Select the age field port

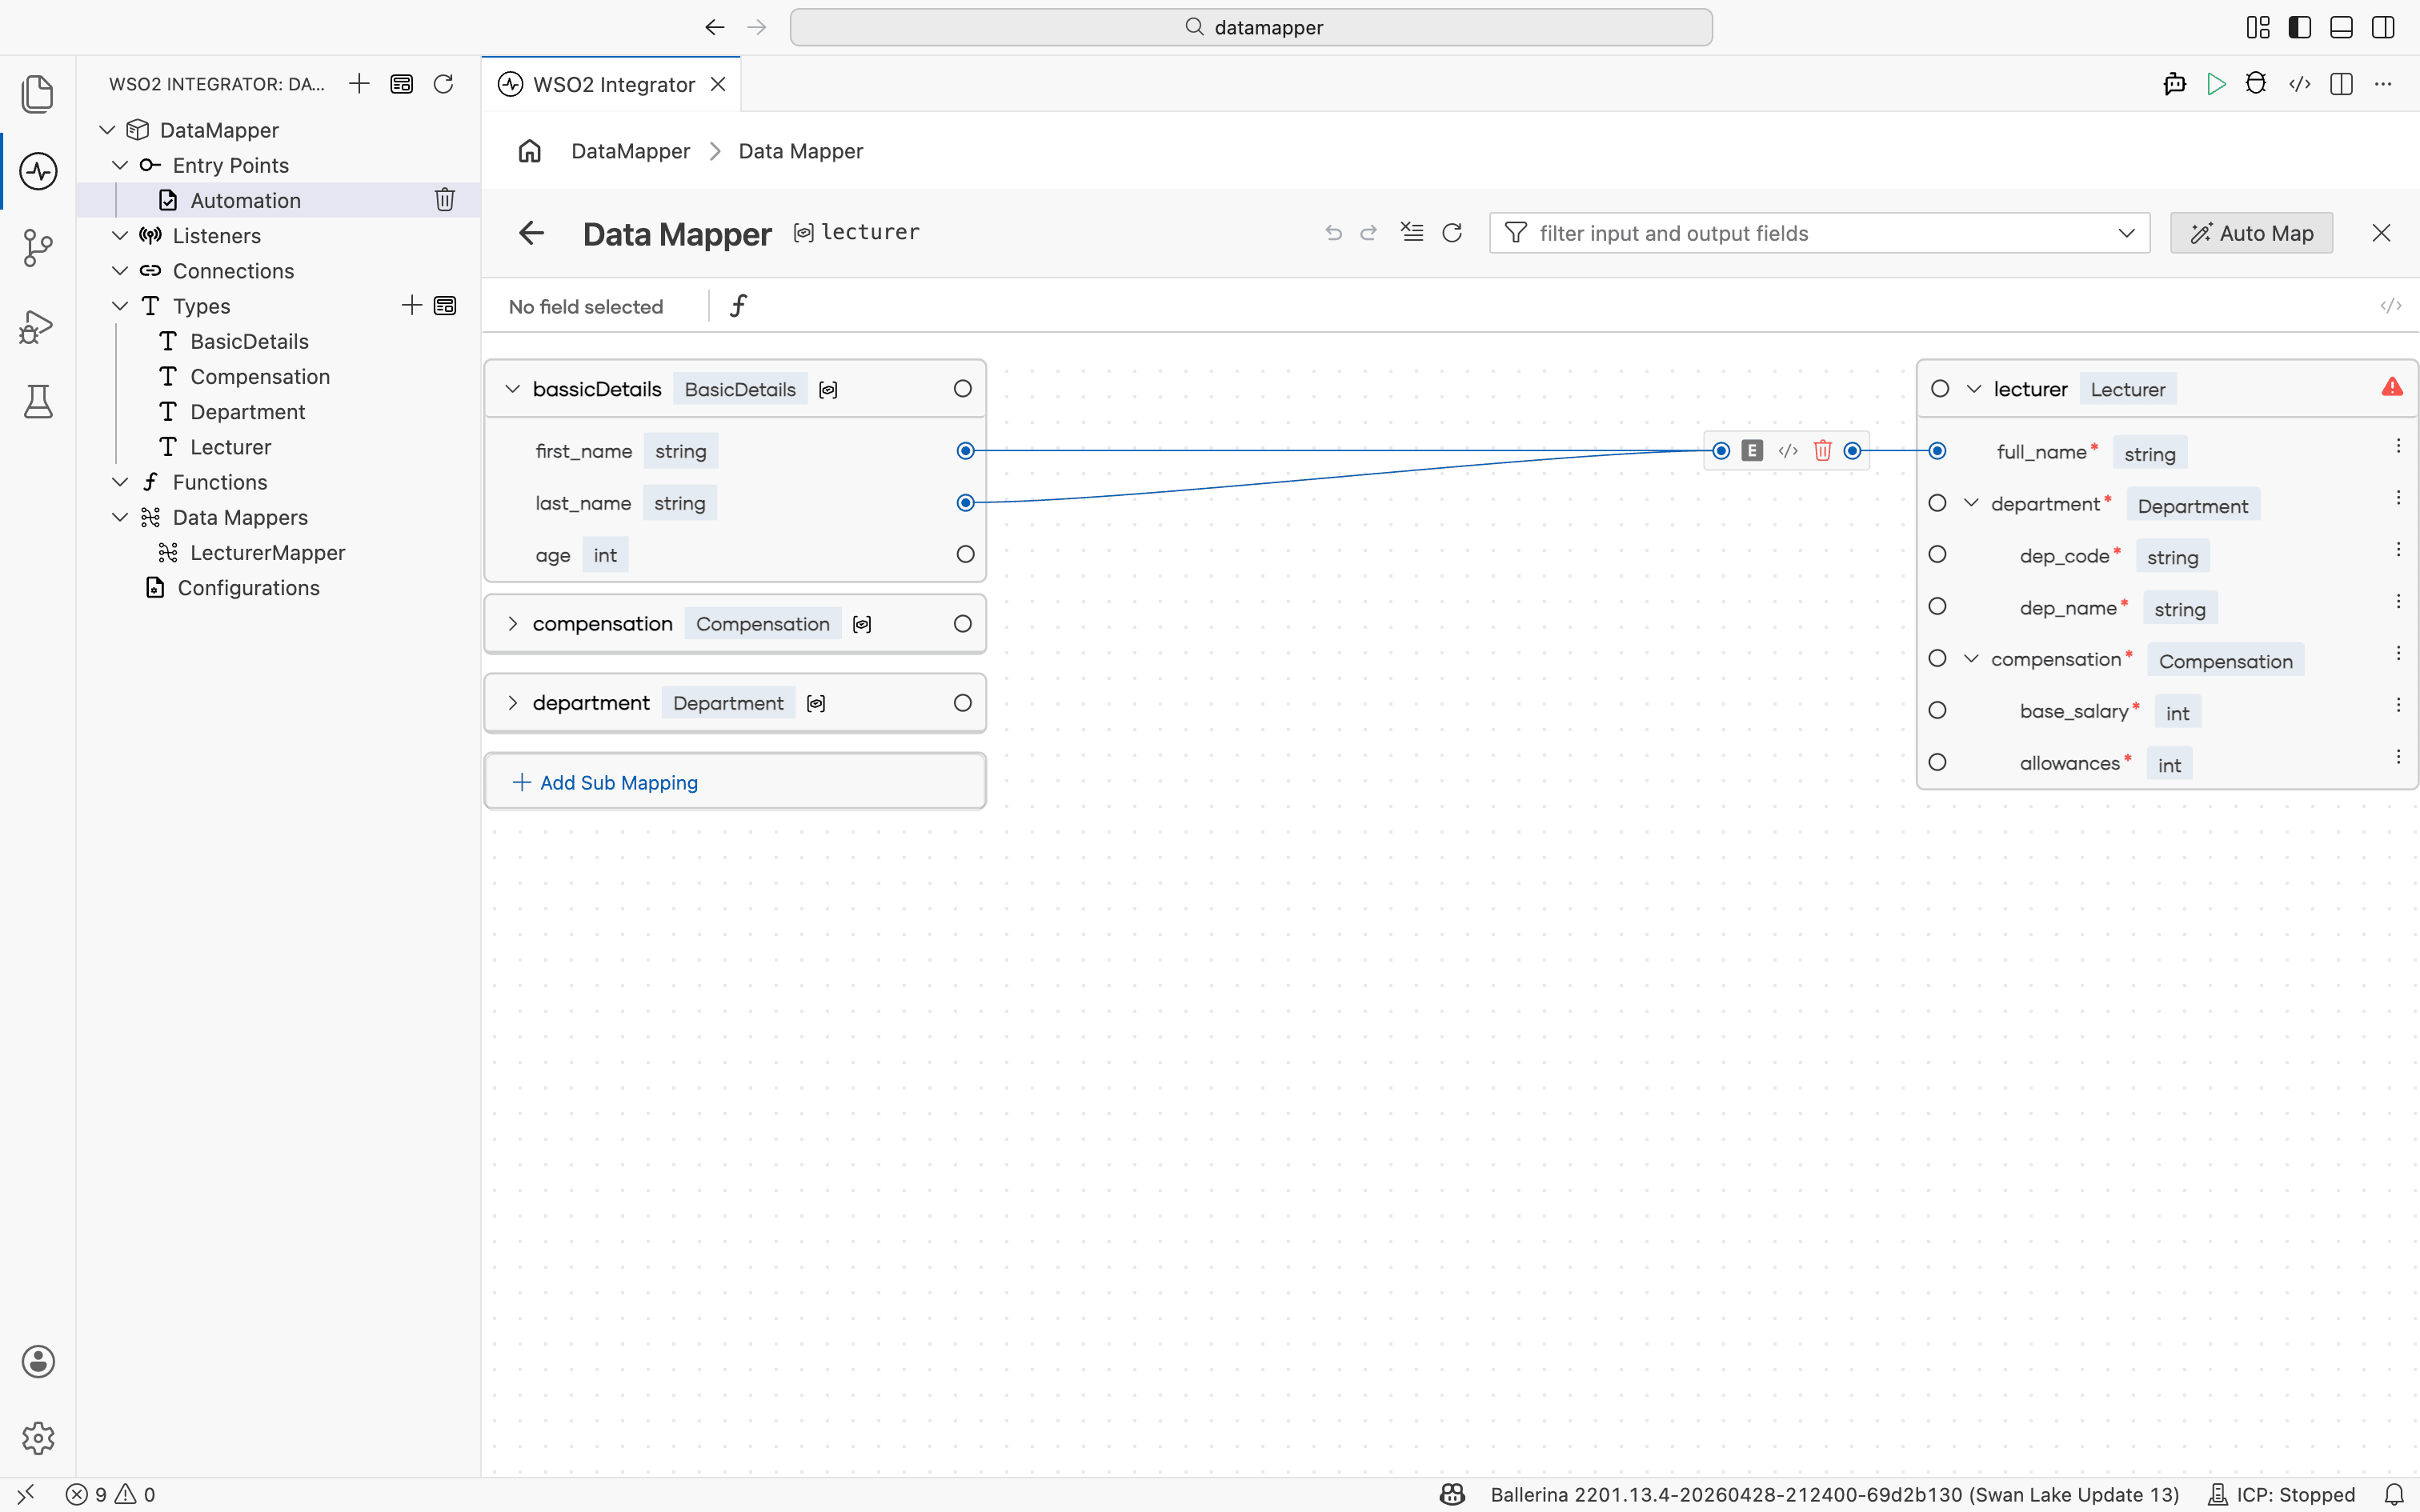coord(965,554)
